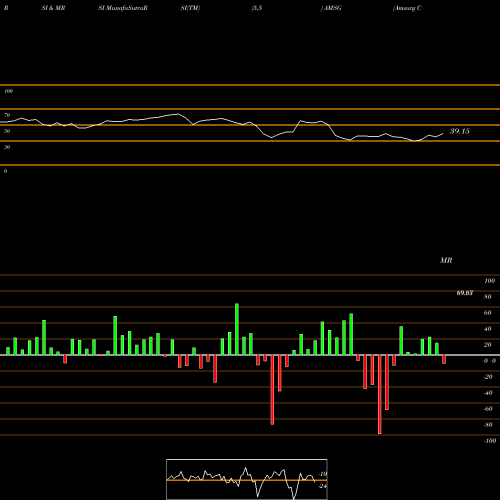Open the mini overview chart at the bottom
500x500 pixels.
(247, 479)
